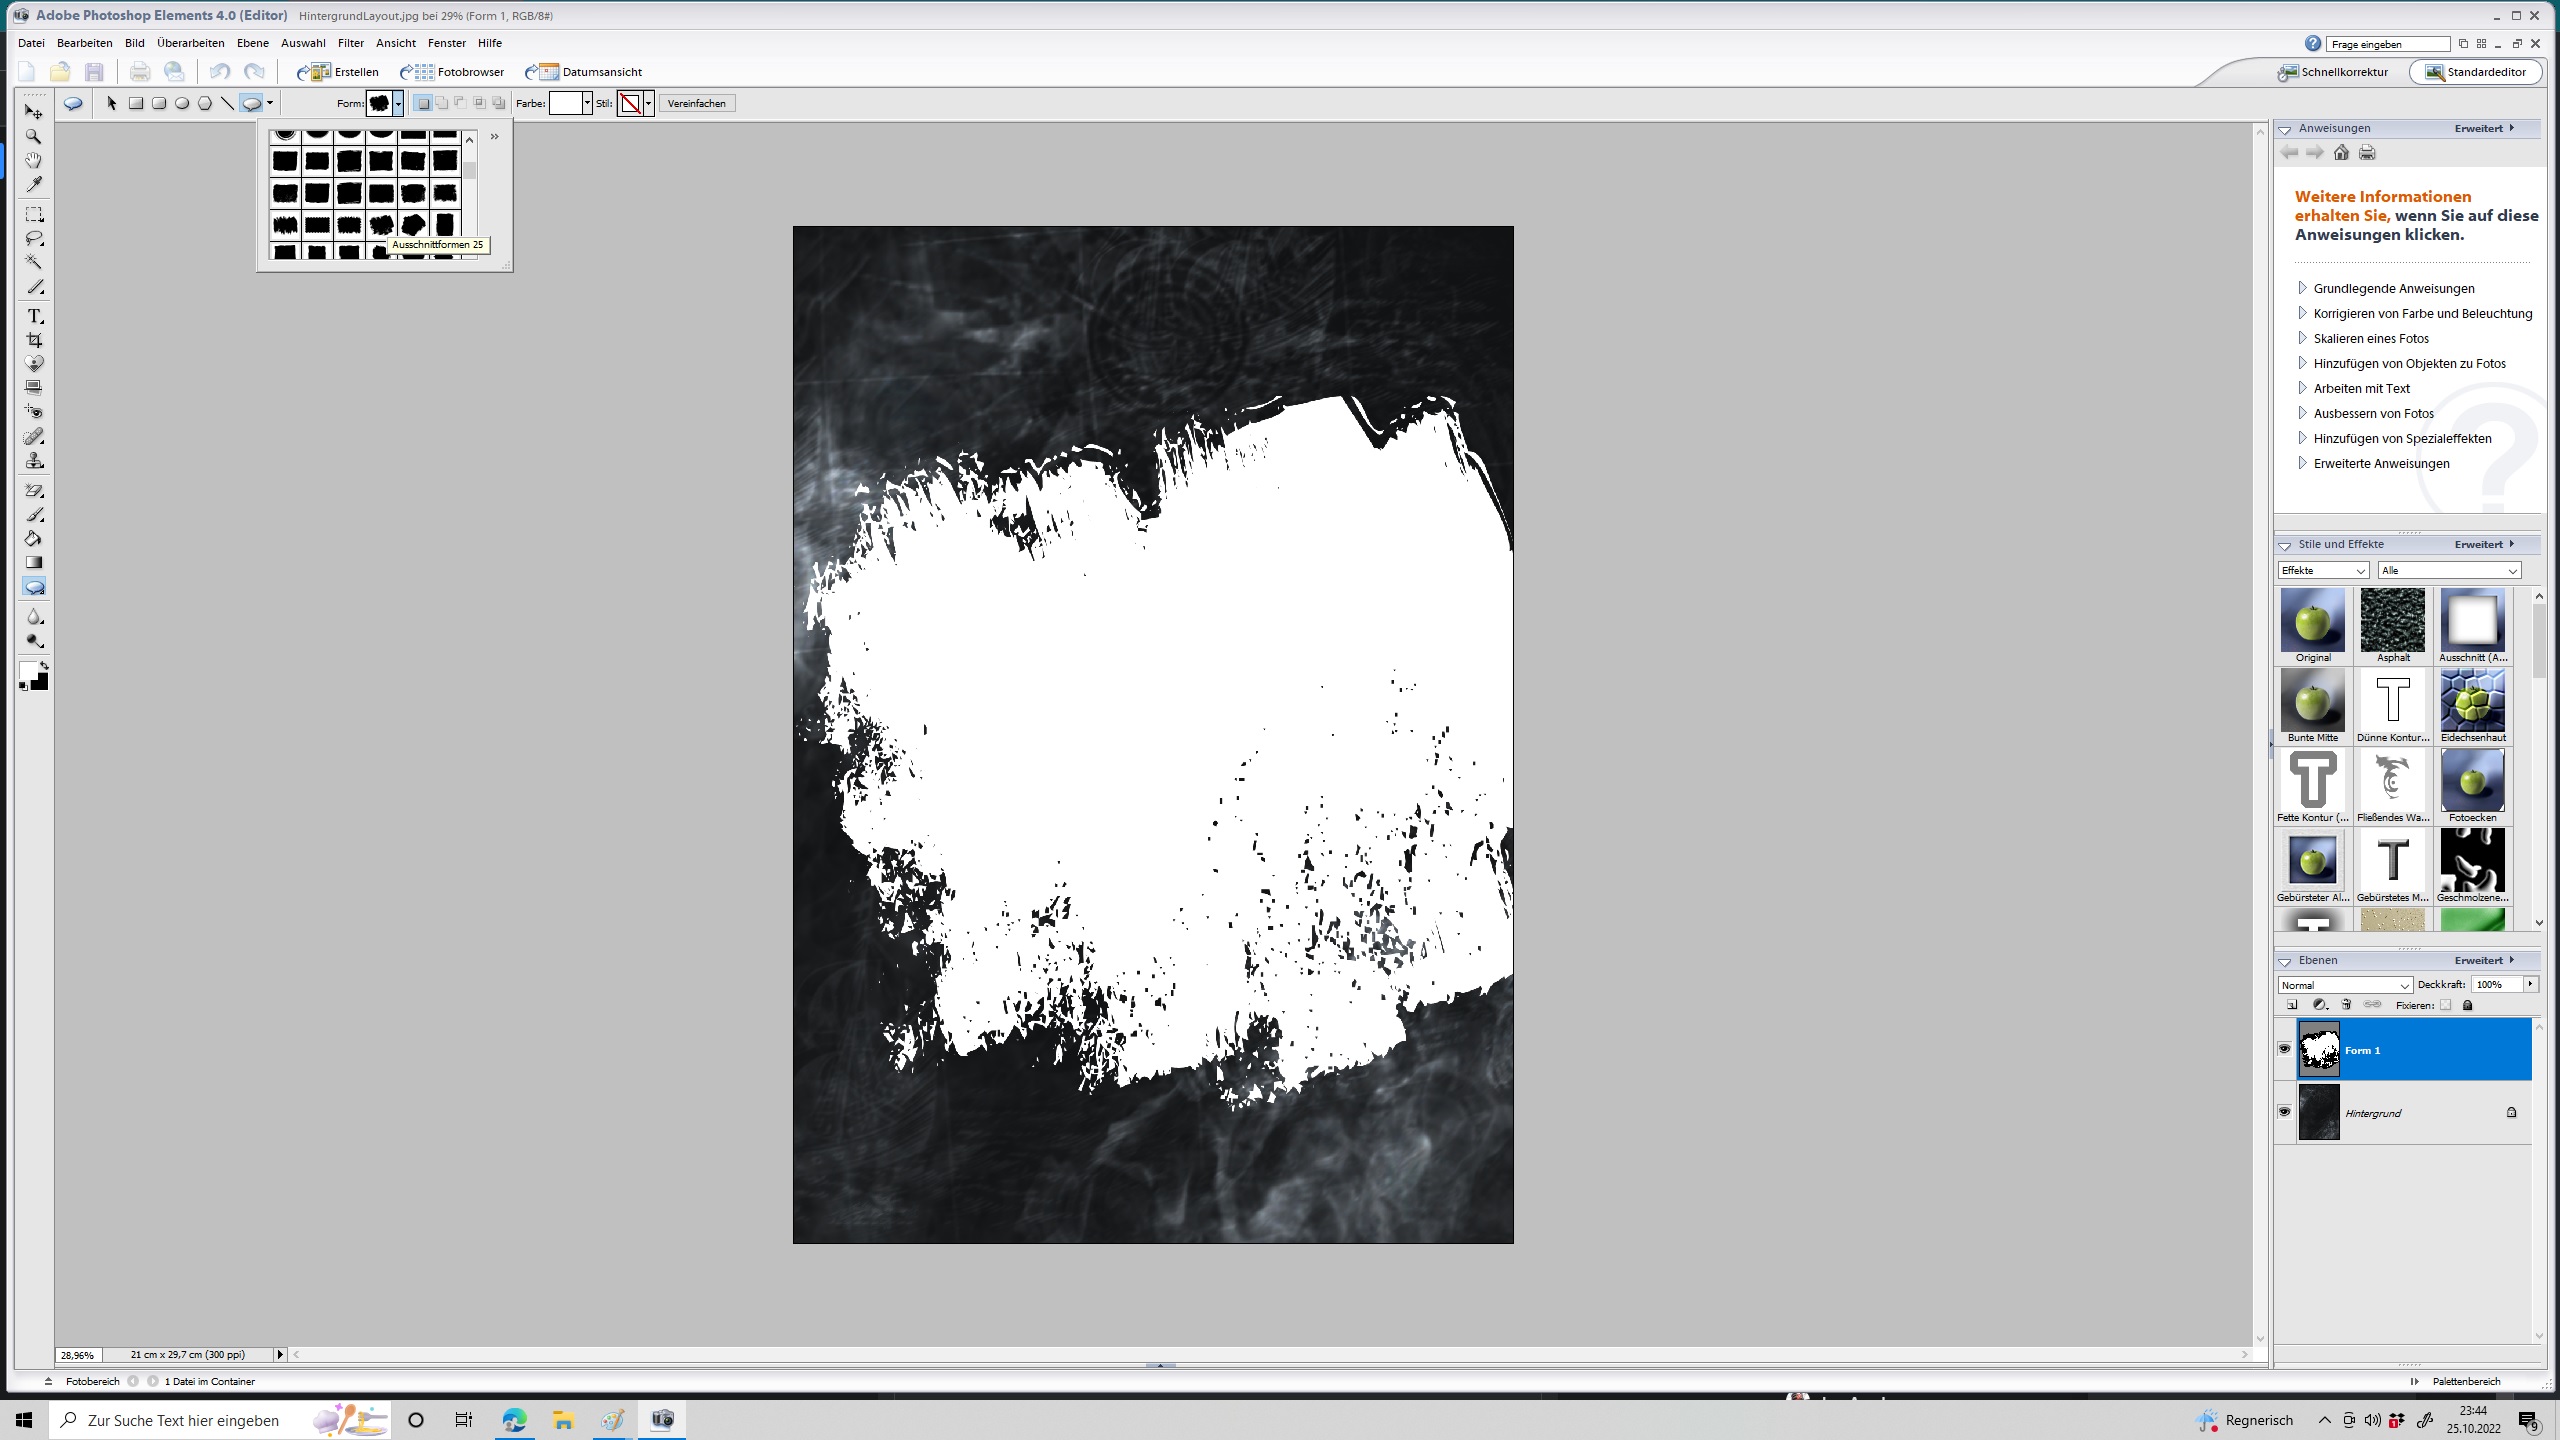Select the Zoom tool in toolbox
The width and height of the screenshot is (2560, 1440).
pos(34,136)
